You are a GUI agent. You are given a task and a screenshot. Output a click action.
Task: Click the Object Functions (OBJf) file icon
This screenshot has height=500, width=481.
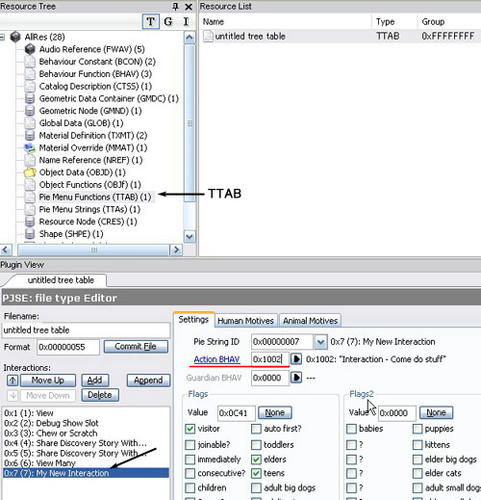tap(30, 185)
